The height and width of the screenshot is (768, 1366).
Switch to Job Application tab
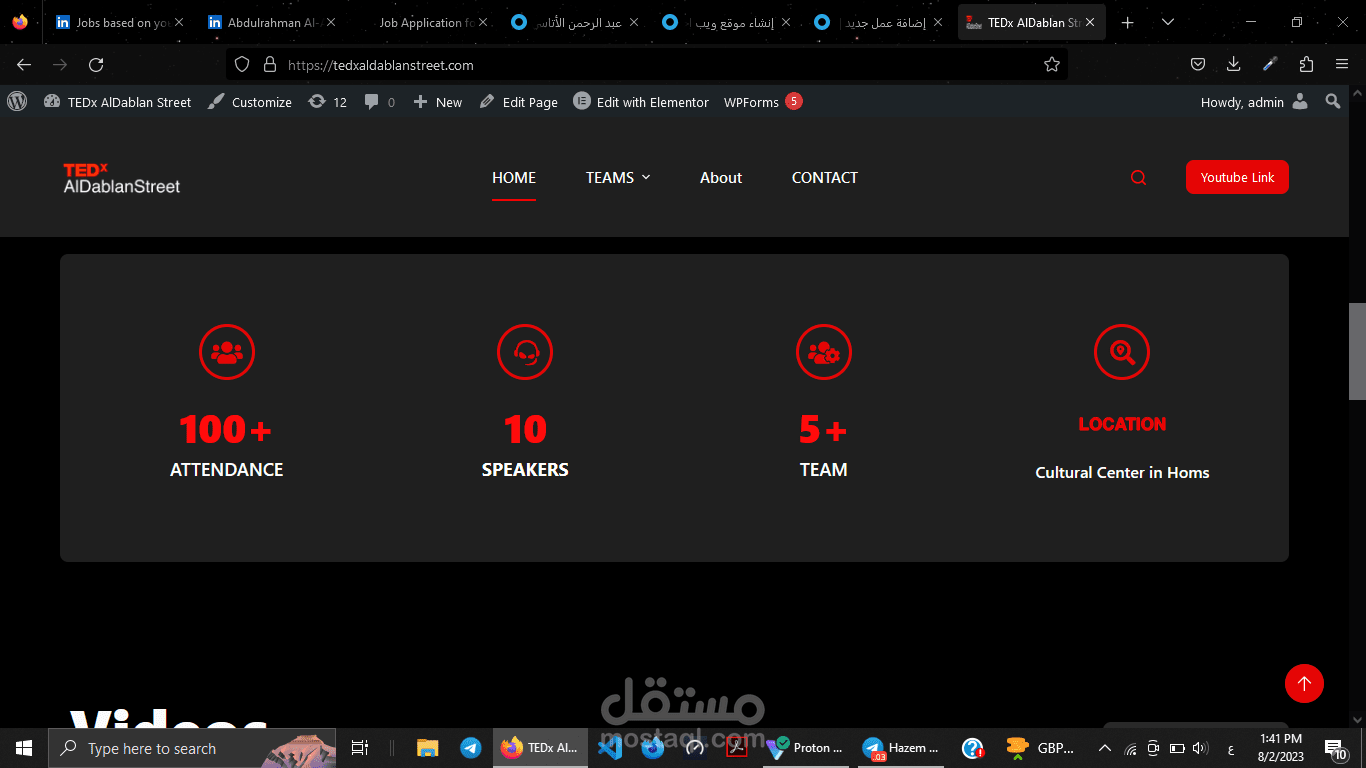click(x=423, y=22)
